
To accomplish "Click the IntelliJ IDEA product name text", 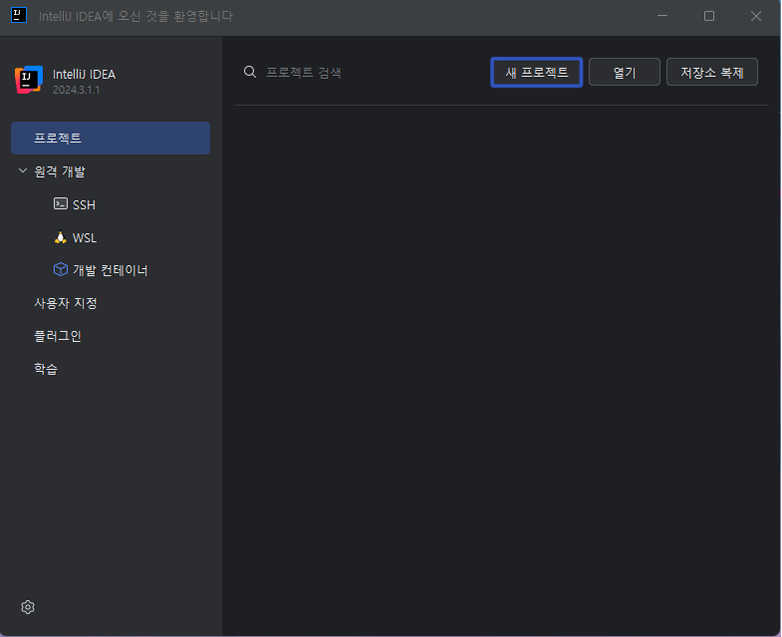I will pyautogui.click(x=84, y=74).
